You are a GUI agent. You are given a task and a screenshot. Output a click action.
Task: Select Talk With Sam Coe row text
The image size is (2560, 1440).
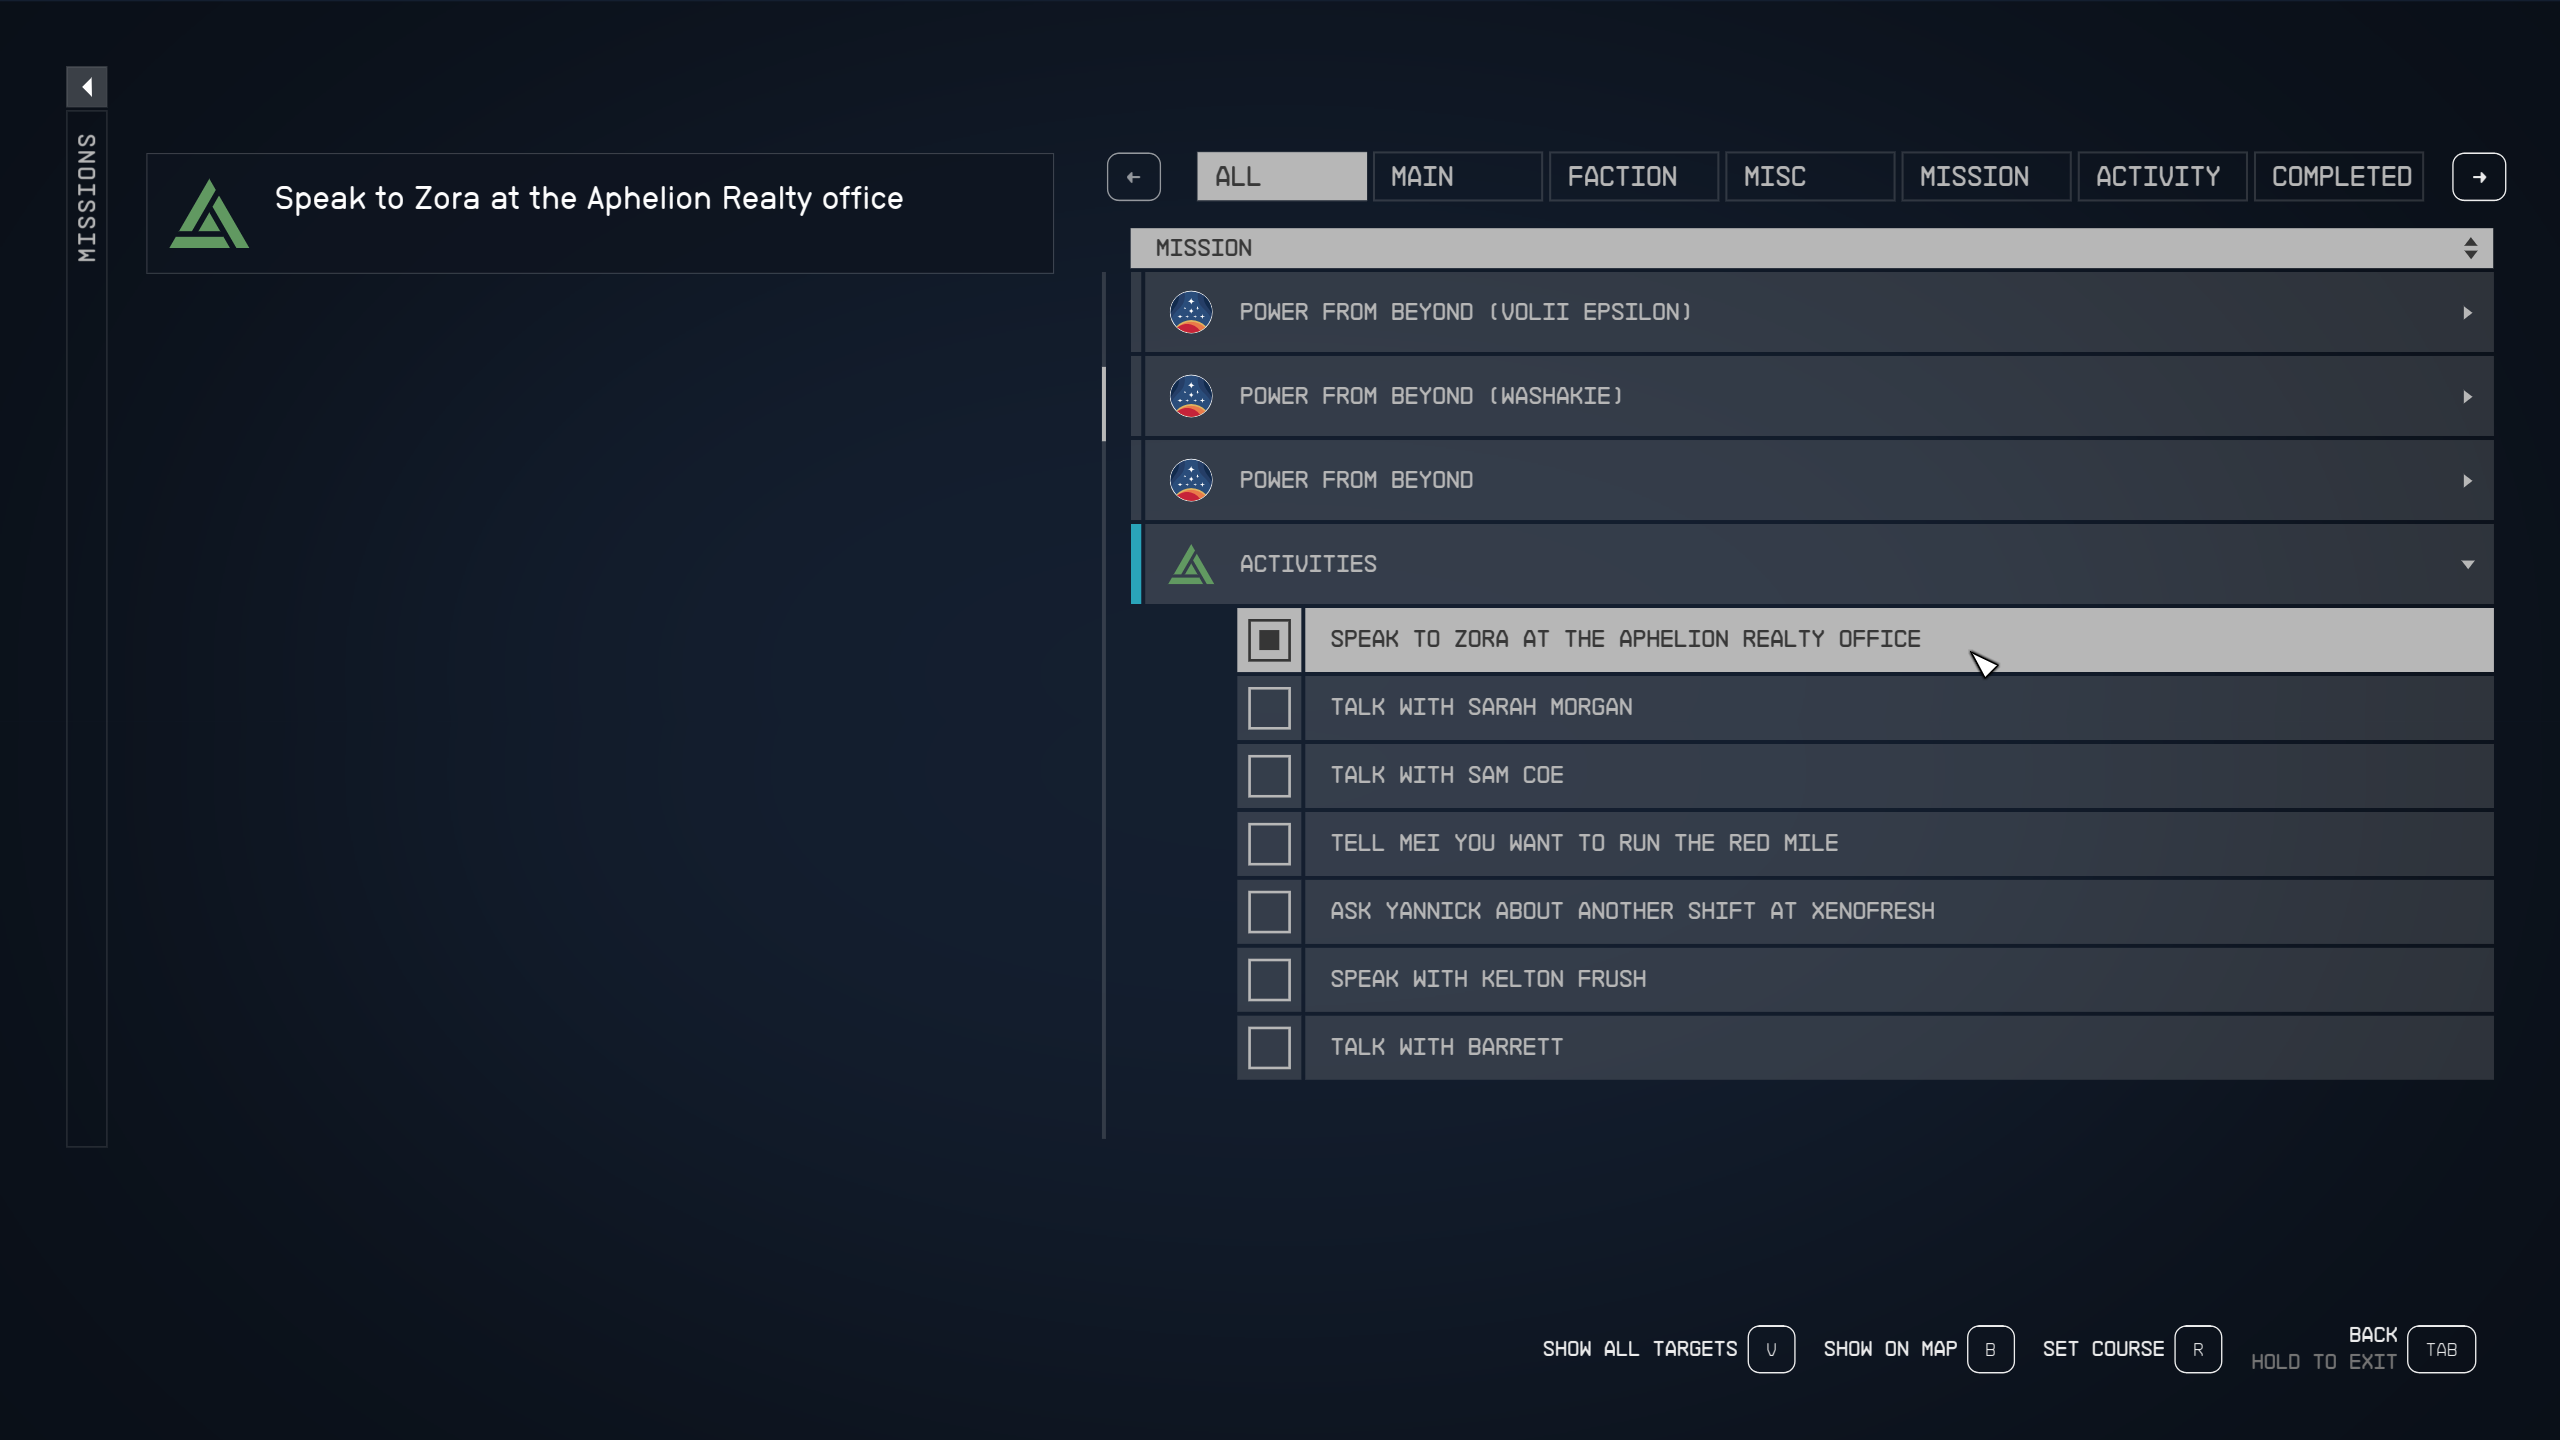click(1446, 776)
